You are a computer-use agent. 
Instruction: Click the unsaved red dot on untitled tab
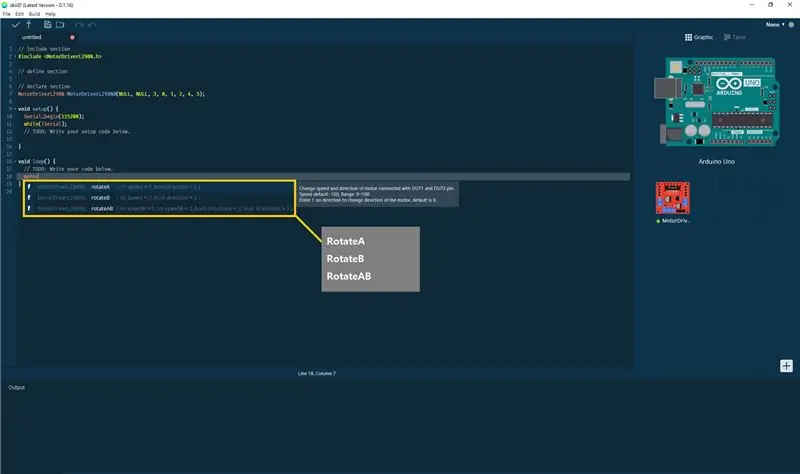tap(72, 37)
